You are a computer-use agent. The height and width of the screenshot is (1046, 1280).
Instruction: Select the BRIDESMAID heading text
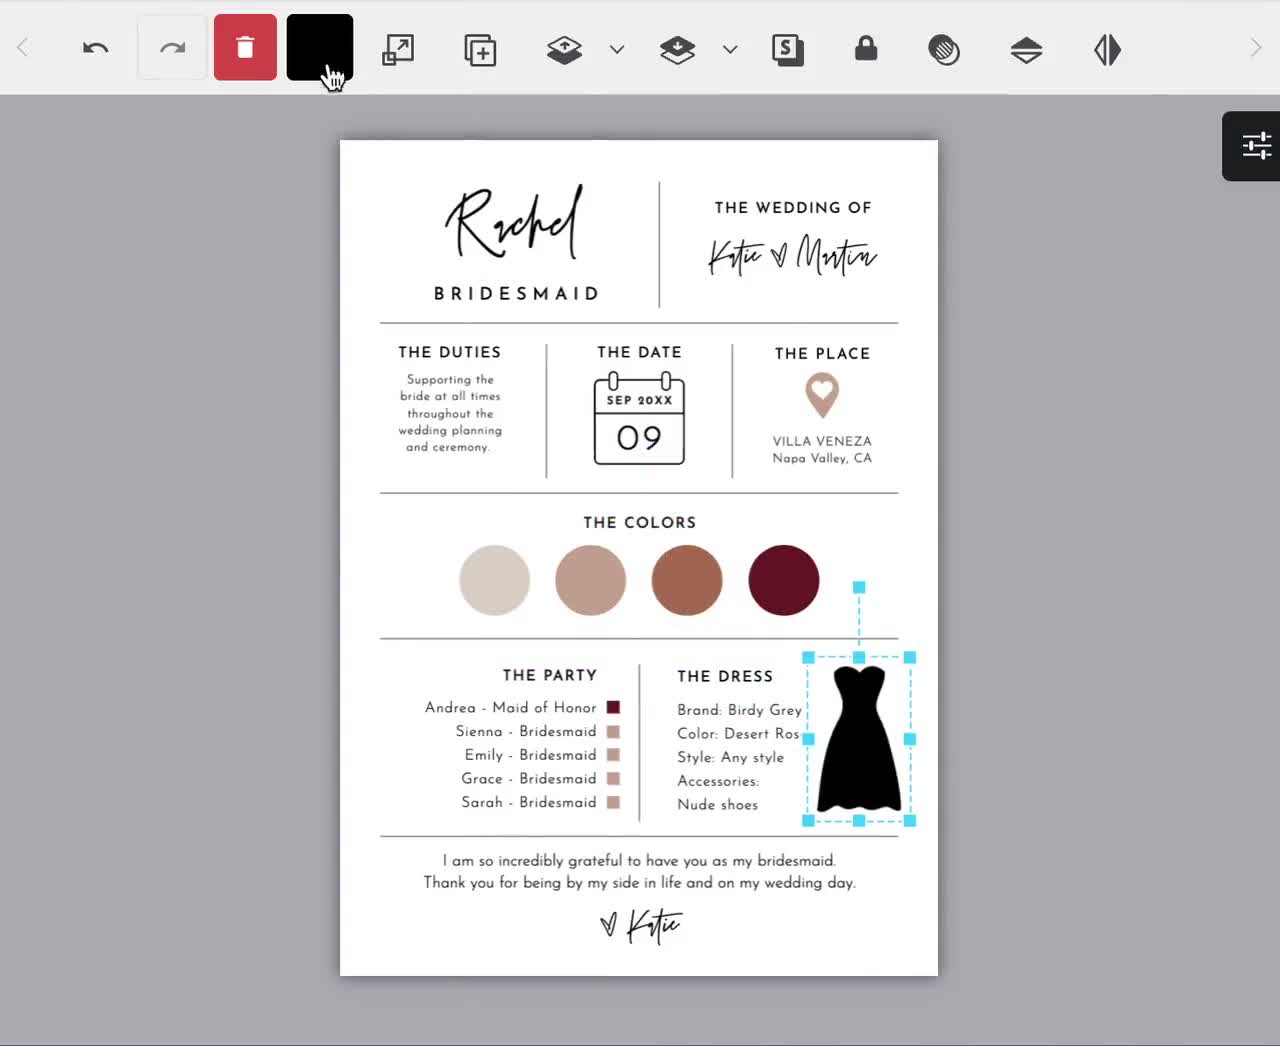[517, 293]
